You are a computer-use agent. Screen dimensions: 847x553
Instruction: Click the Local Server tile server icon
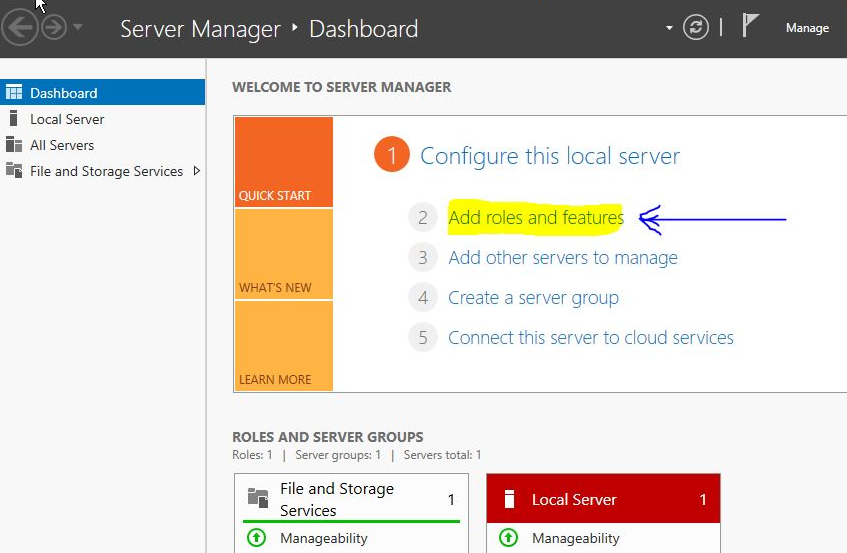(x=509, y=499)
